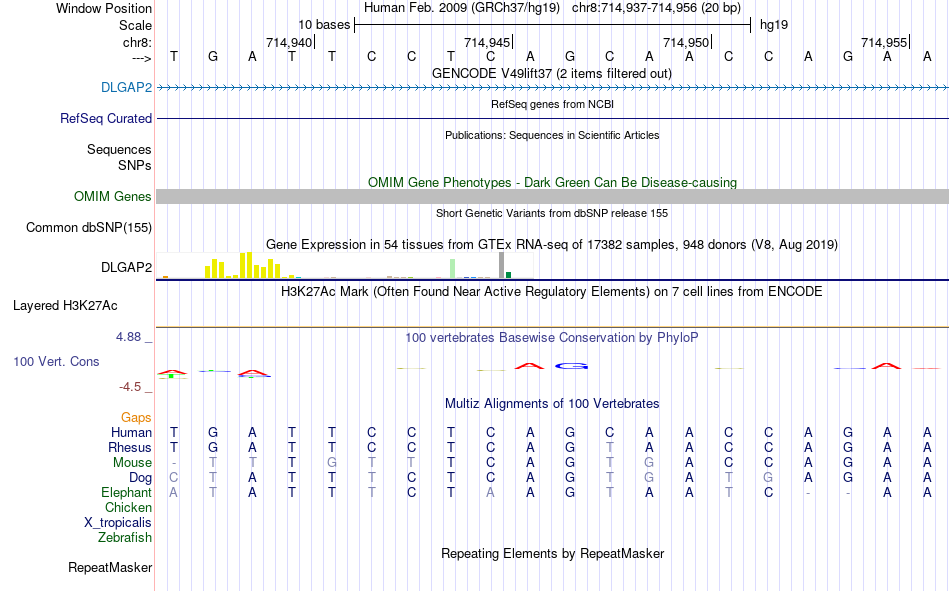Screen dimensions: 950x591
Task: Click the orange 'Gaps' label
Action: pos(136,417)
